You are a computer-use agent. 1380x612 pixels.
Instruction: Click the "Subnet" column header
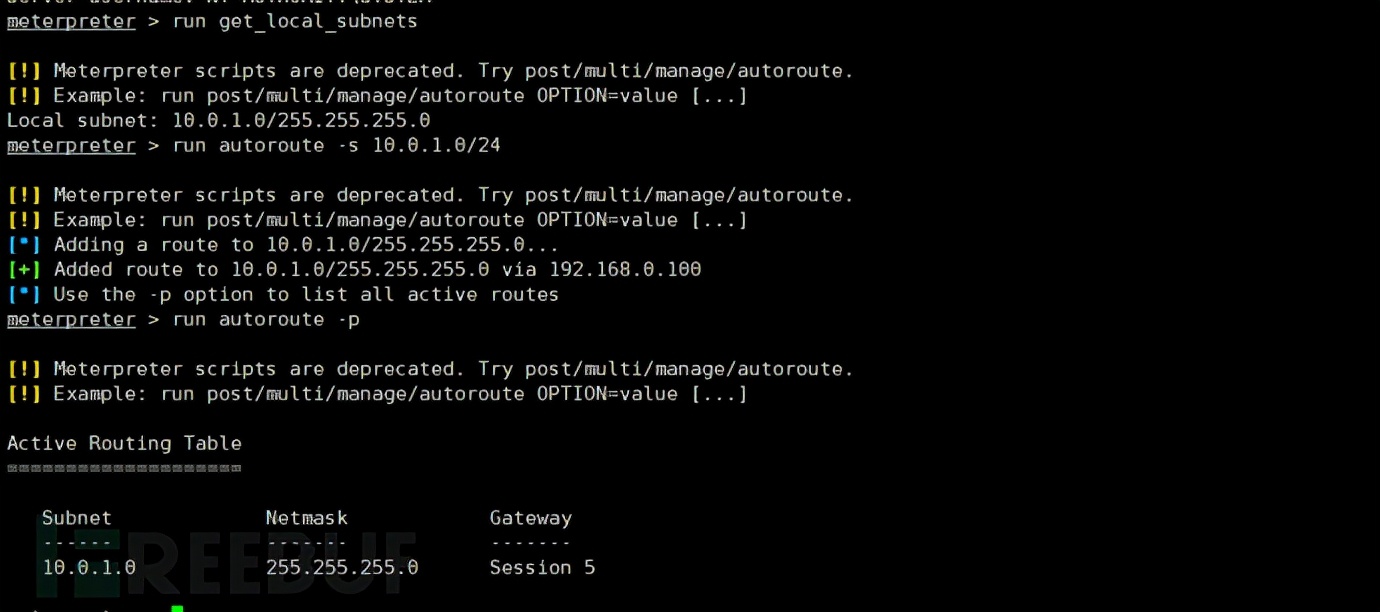(x=77, y=518)
